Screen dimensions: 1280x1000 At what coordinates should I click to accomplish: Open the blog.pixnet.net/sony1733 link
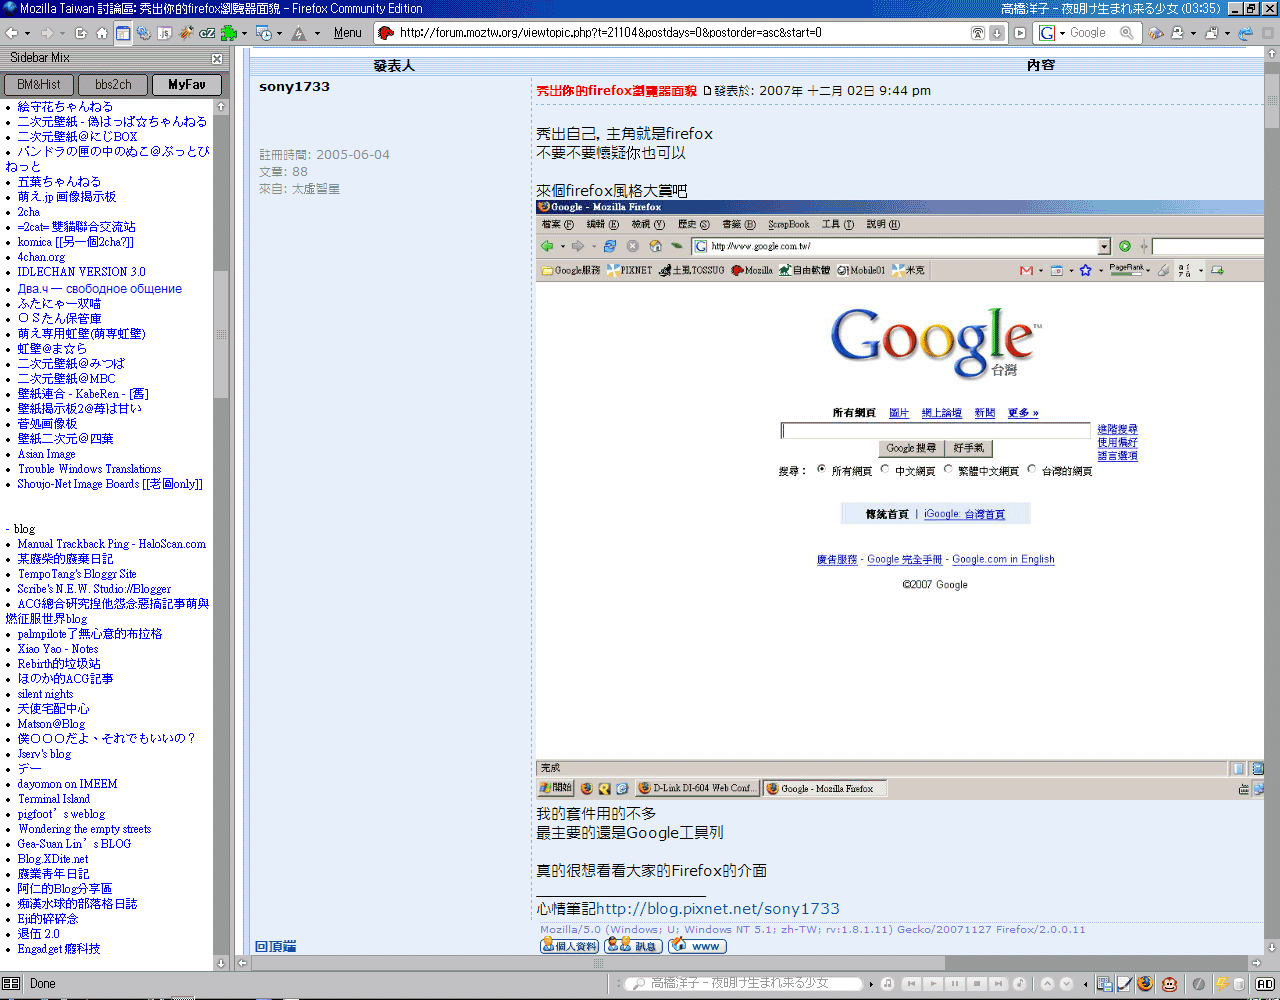(x=717, y=909)
